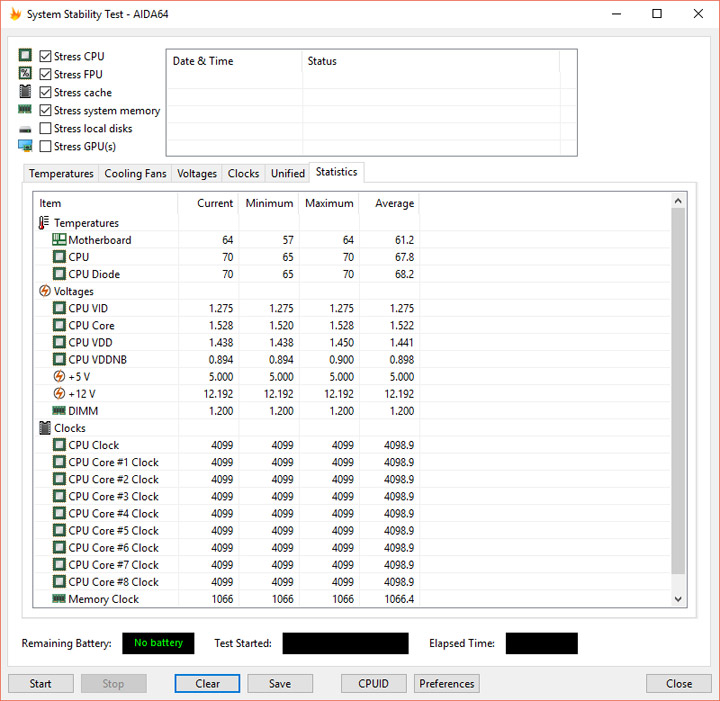Click the Motherboard row board icon

[59, 239]
